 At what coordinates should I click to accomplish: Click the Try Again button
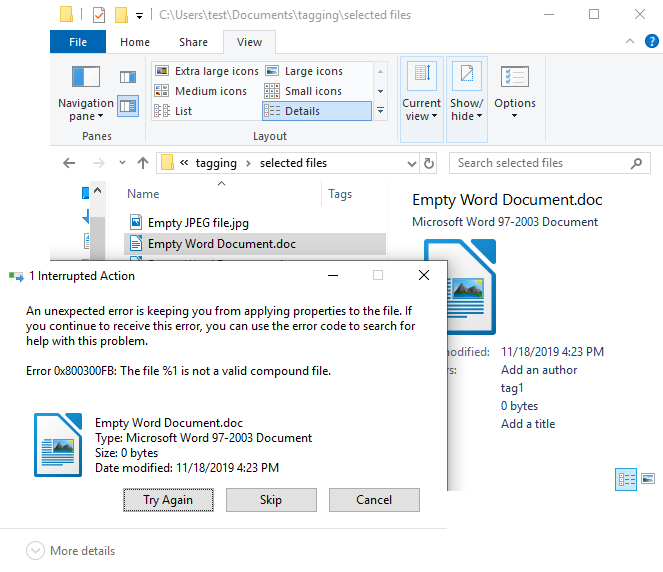coord(168,500)
